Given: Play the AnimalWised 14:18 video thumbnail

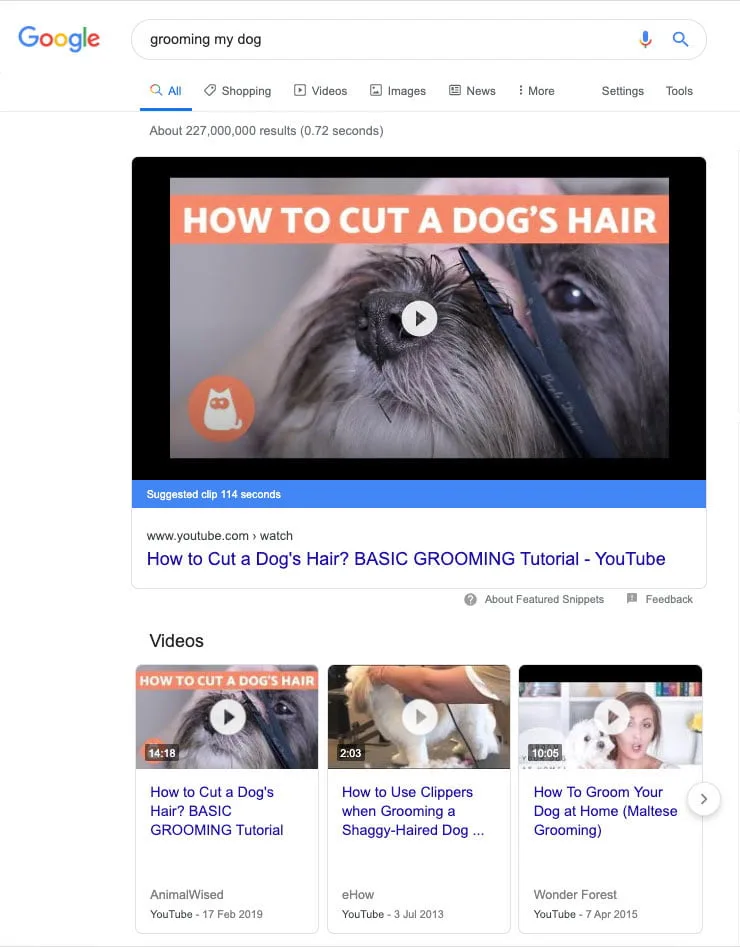Looking at the screenshot, I should (227, 717).
